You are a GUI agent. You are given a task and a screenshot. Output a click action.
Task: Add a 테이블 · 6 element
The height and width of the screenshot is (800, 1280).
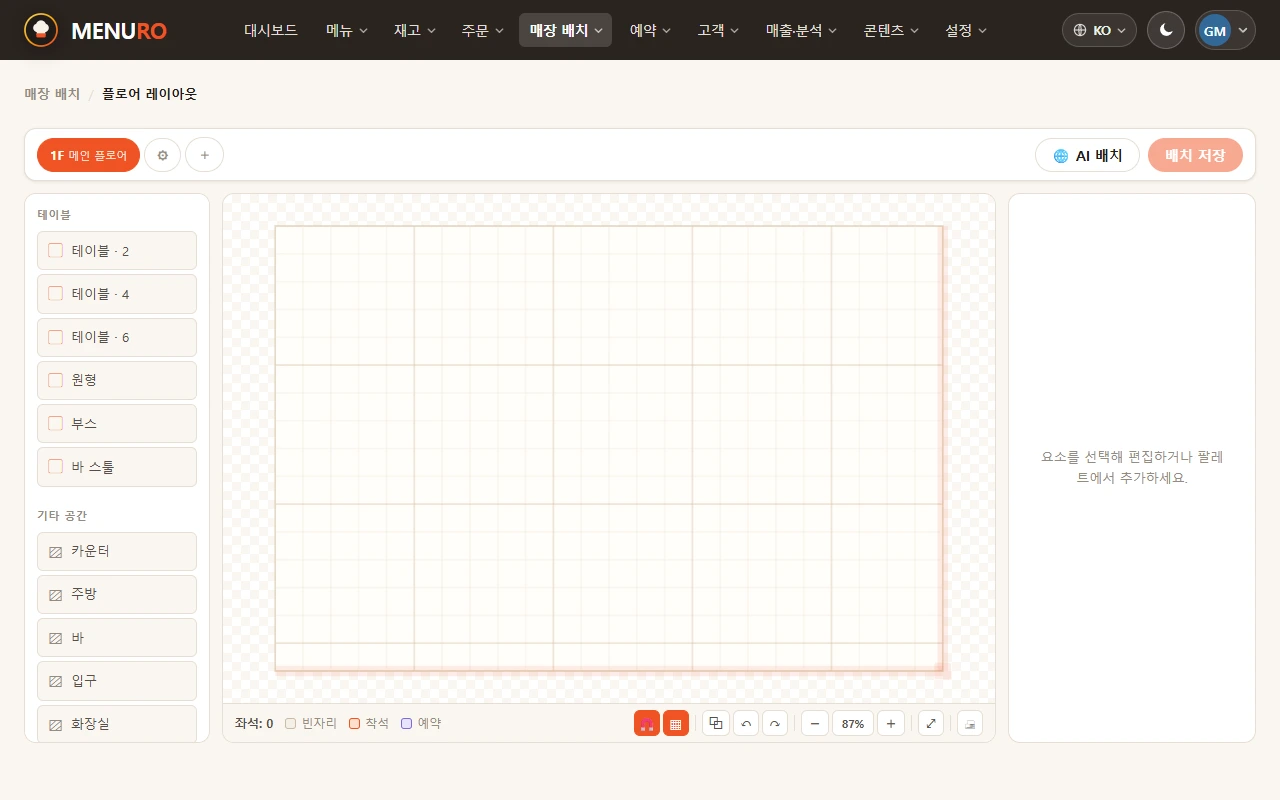[x=117, y=337]
